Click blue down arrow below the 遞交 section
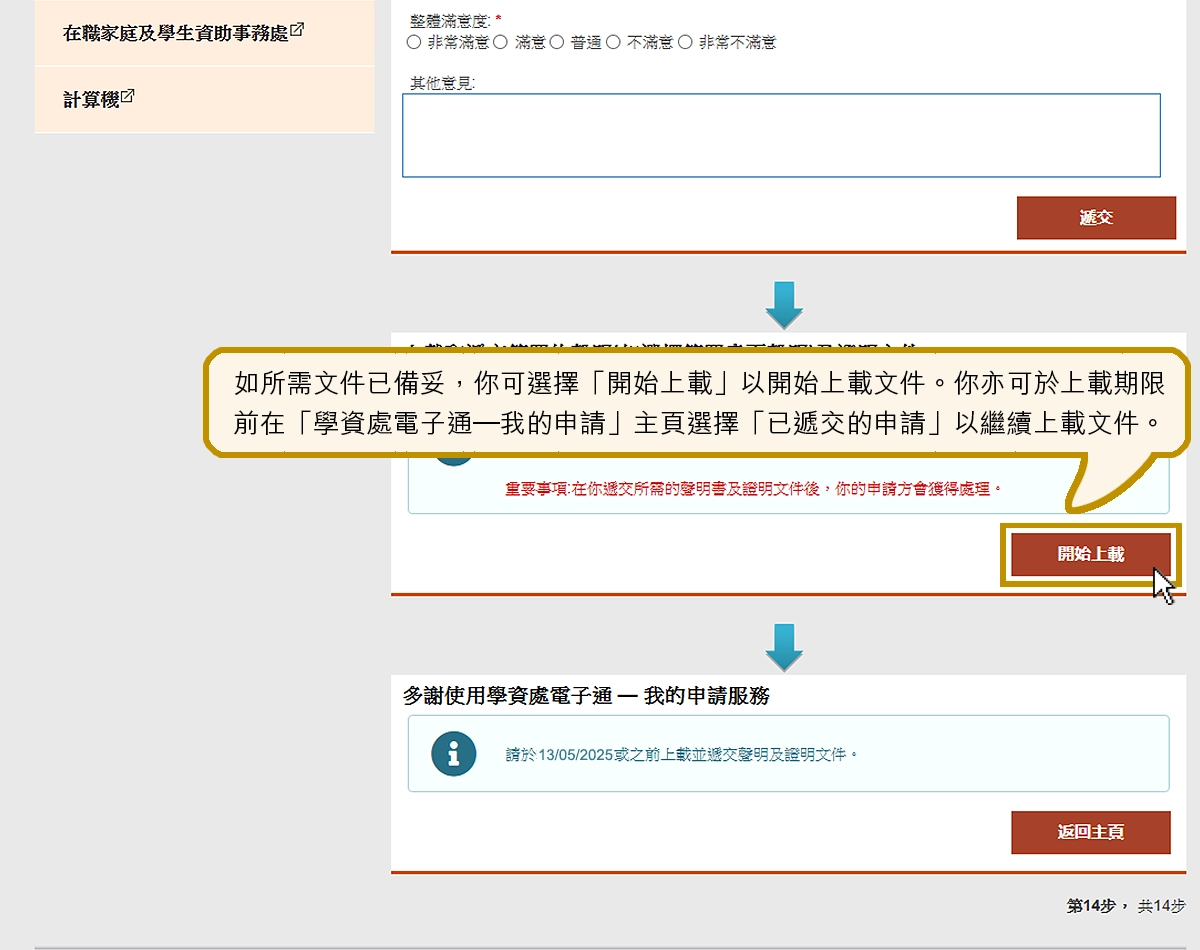 784,305
